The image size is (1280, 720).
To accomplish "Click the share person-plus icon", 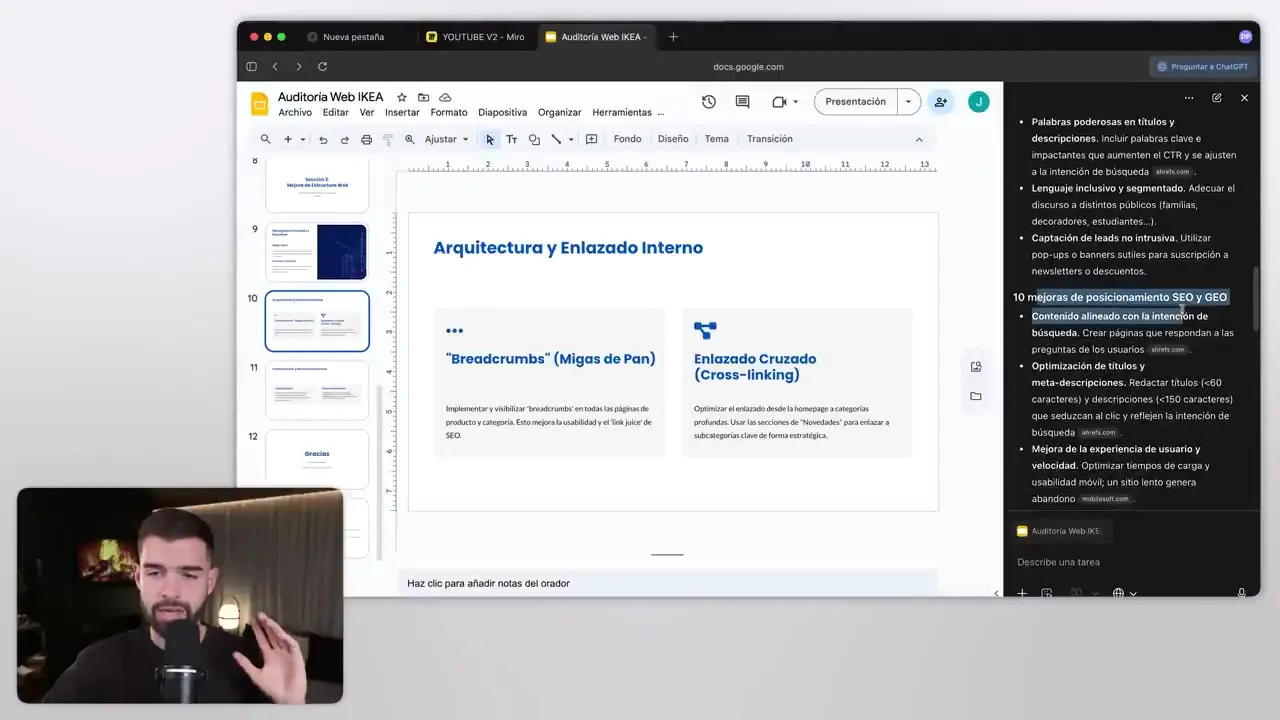I will tap(940, 102).
